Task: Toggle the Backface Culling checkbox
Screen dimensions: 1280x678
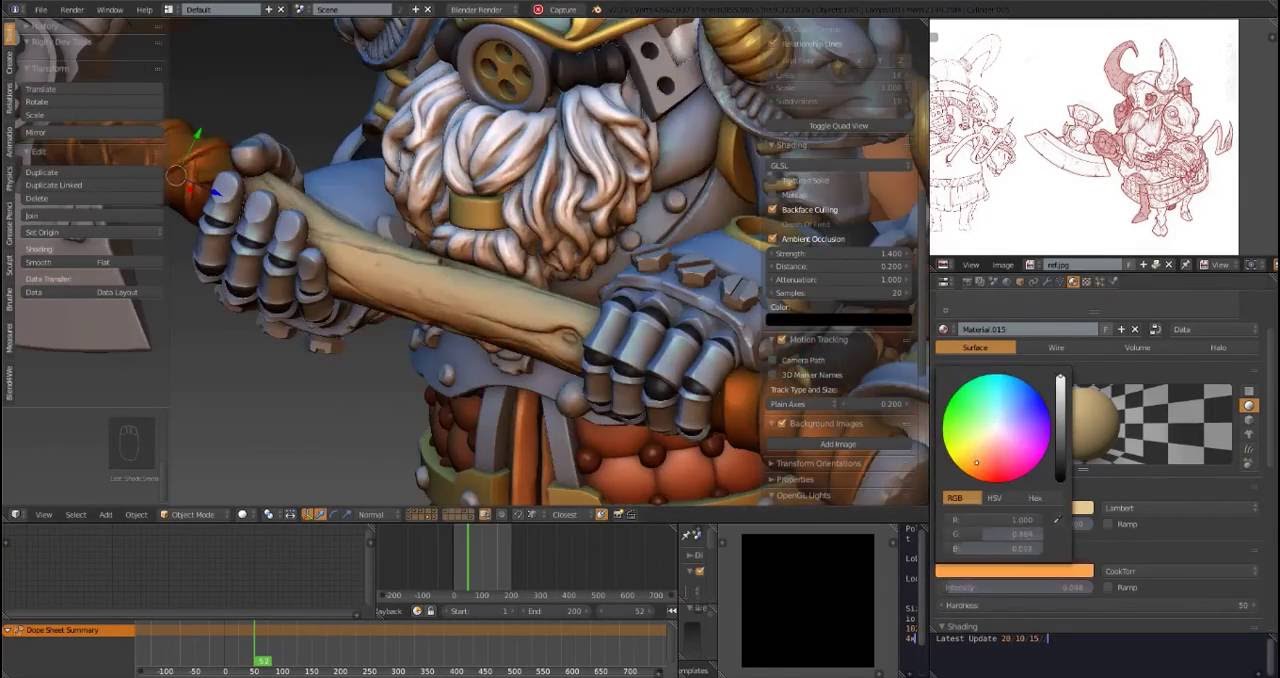Action: click(773, 210)
